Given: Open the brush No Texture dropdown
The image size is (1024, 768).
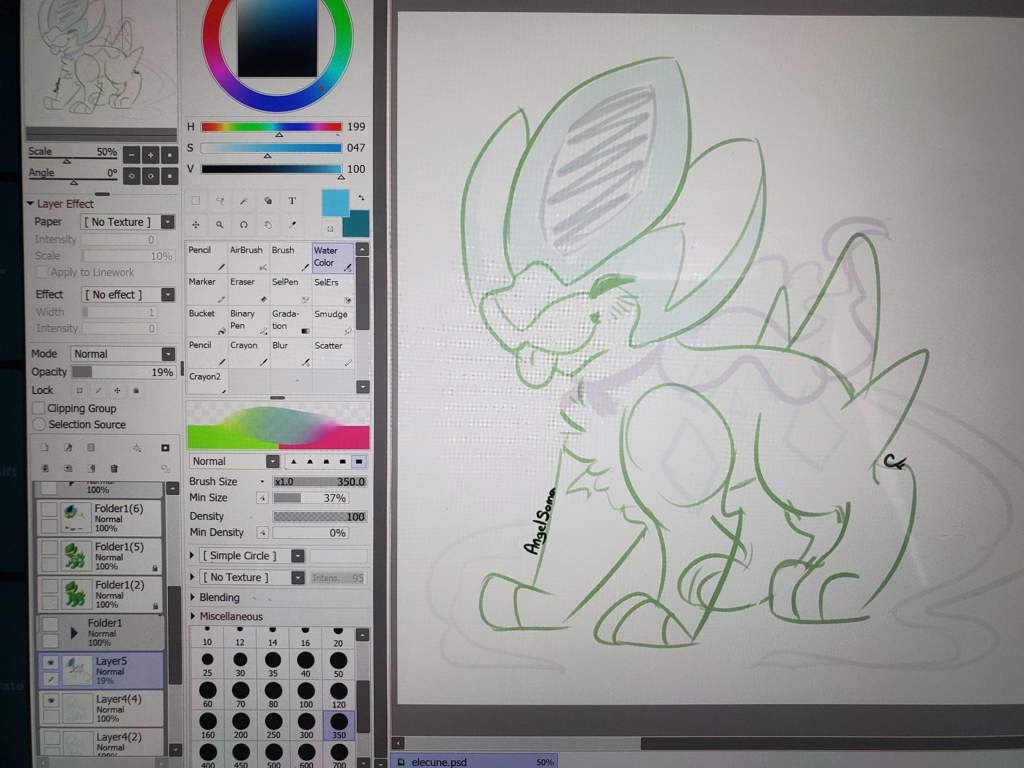Looking at the screenshot, I should pos(298,577).
